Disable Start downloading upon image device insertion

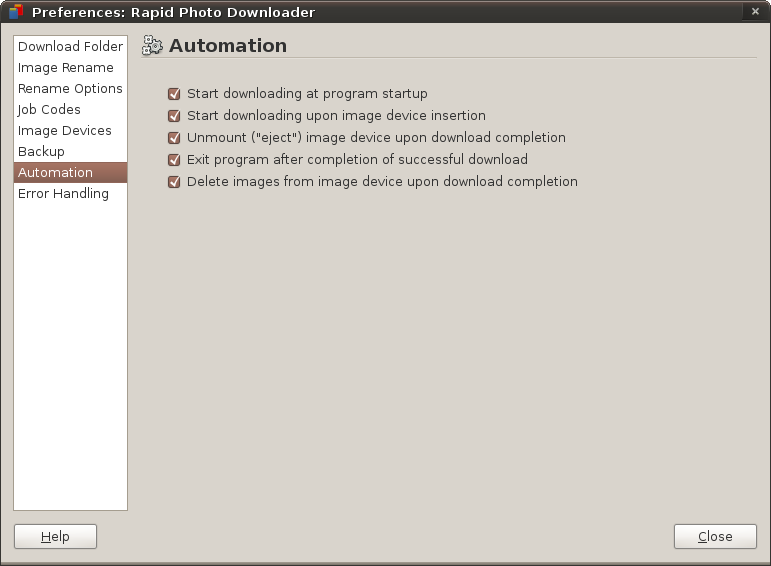pos(175,116)
